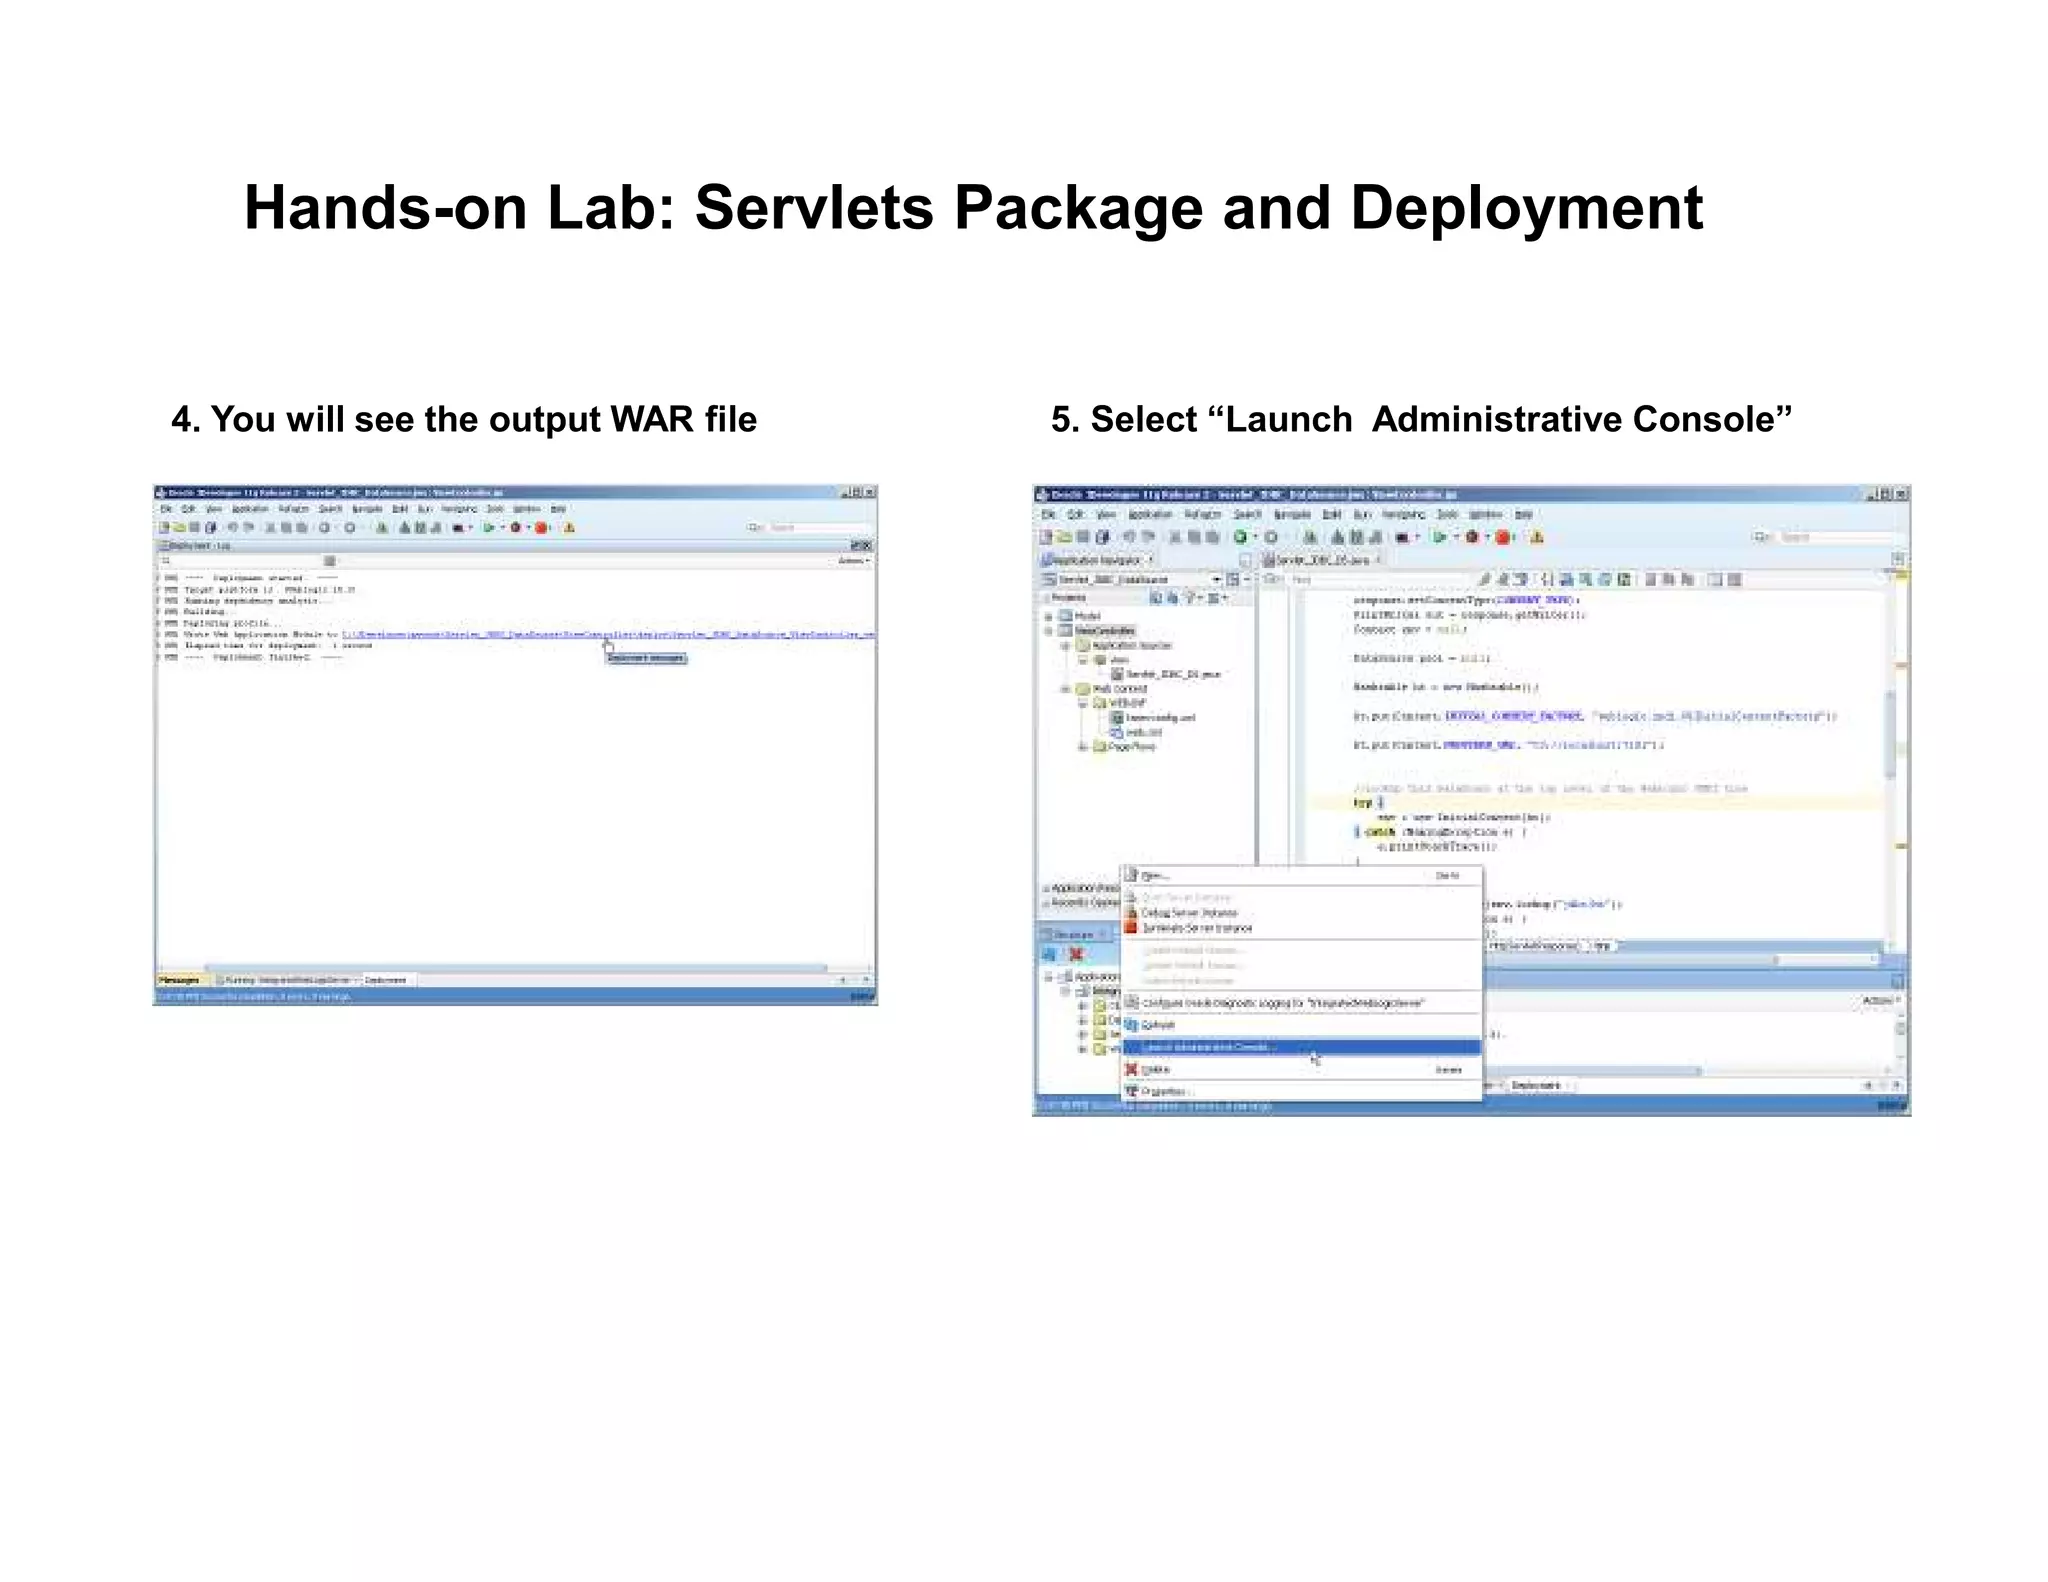Click vertical scrollbar of right code editor
This screenshot has height=1582, width=2048.
(1890, 735)
